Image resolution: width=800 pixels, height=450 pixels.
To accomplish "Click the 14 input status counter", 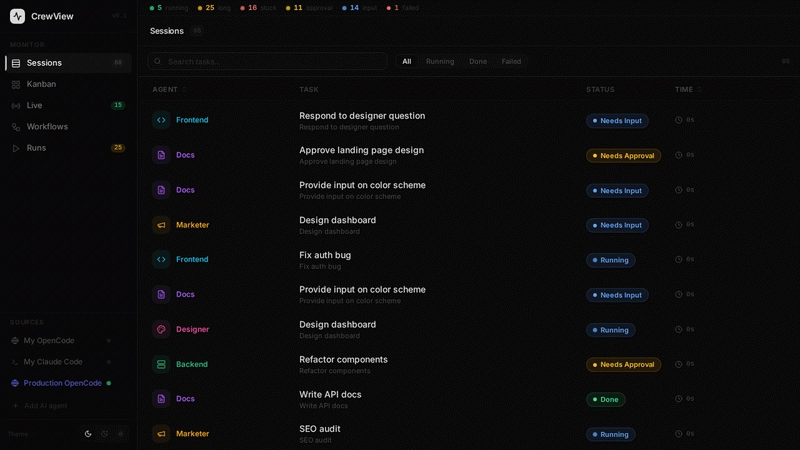I will (x=360, y=8).
